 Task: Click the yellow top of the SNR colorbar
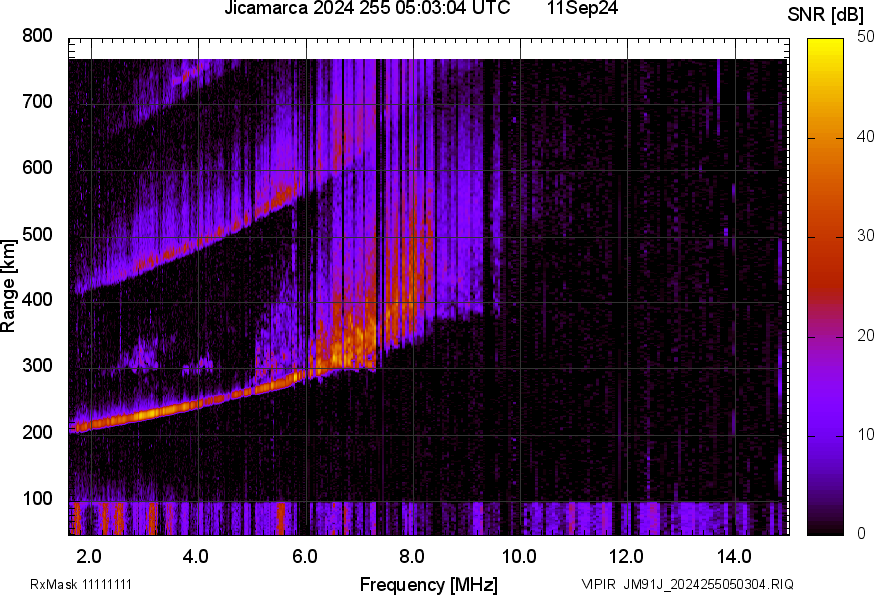point(825,44)
